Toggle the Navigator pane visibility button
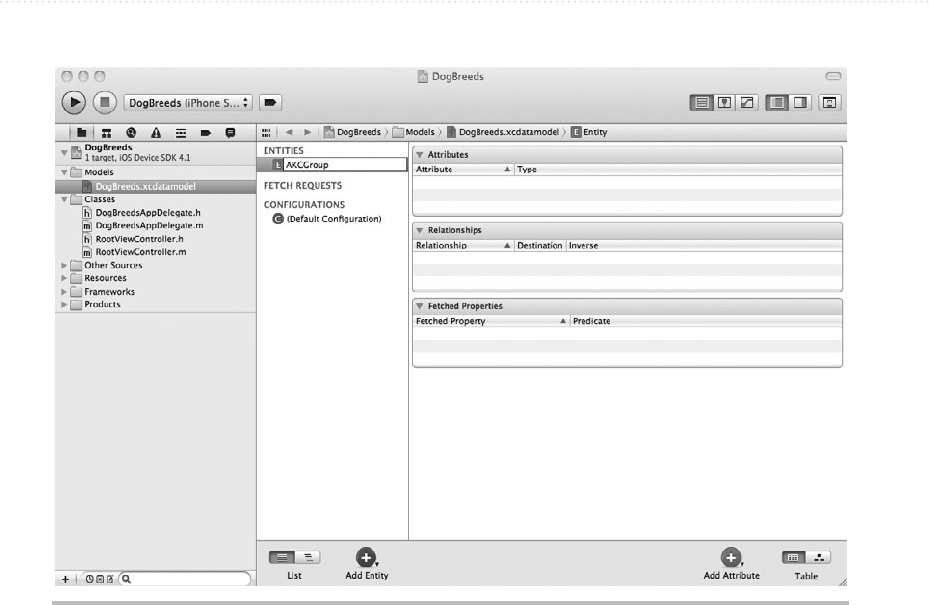This screenshot has width=929, height=605. 777,103
